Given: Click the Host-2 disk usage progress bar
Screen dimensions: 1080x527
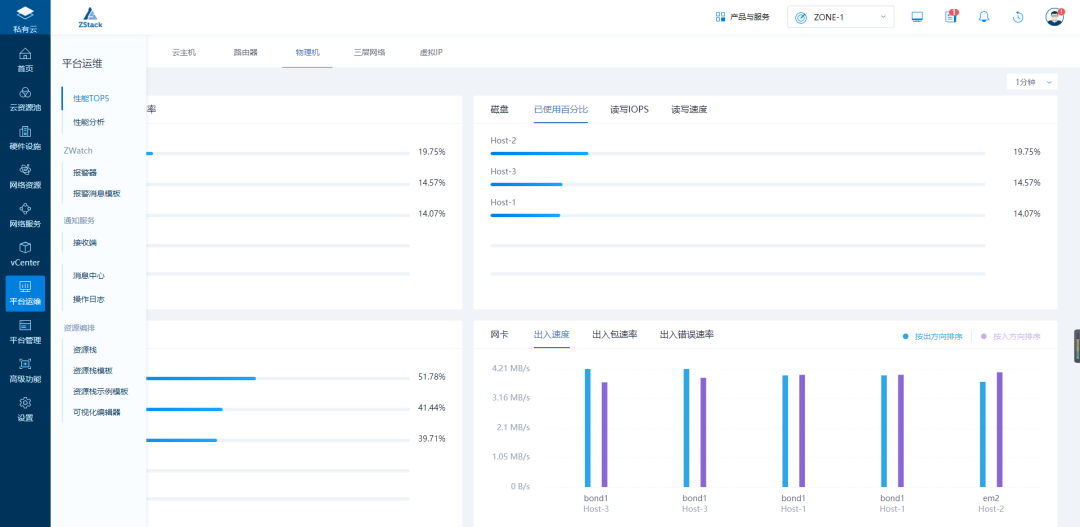Looking at the screenshot, I should 738,153.
